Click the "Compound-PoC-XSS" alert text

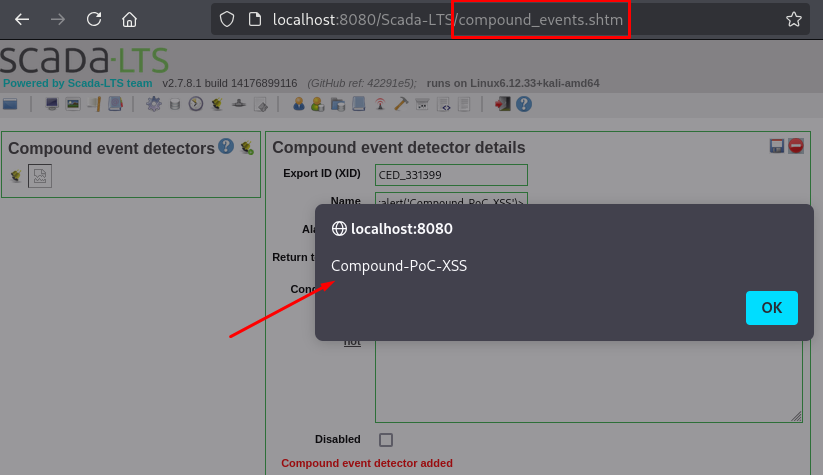point(399,266)
